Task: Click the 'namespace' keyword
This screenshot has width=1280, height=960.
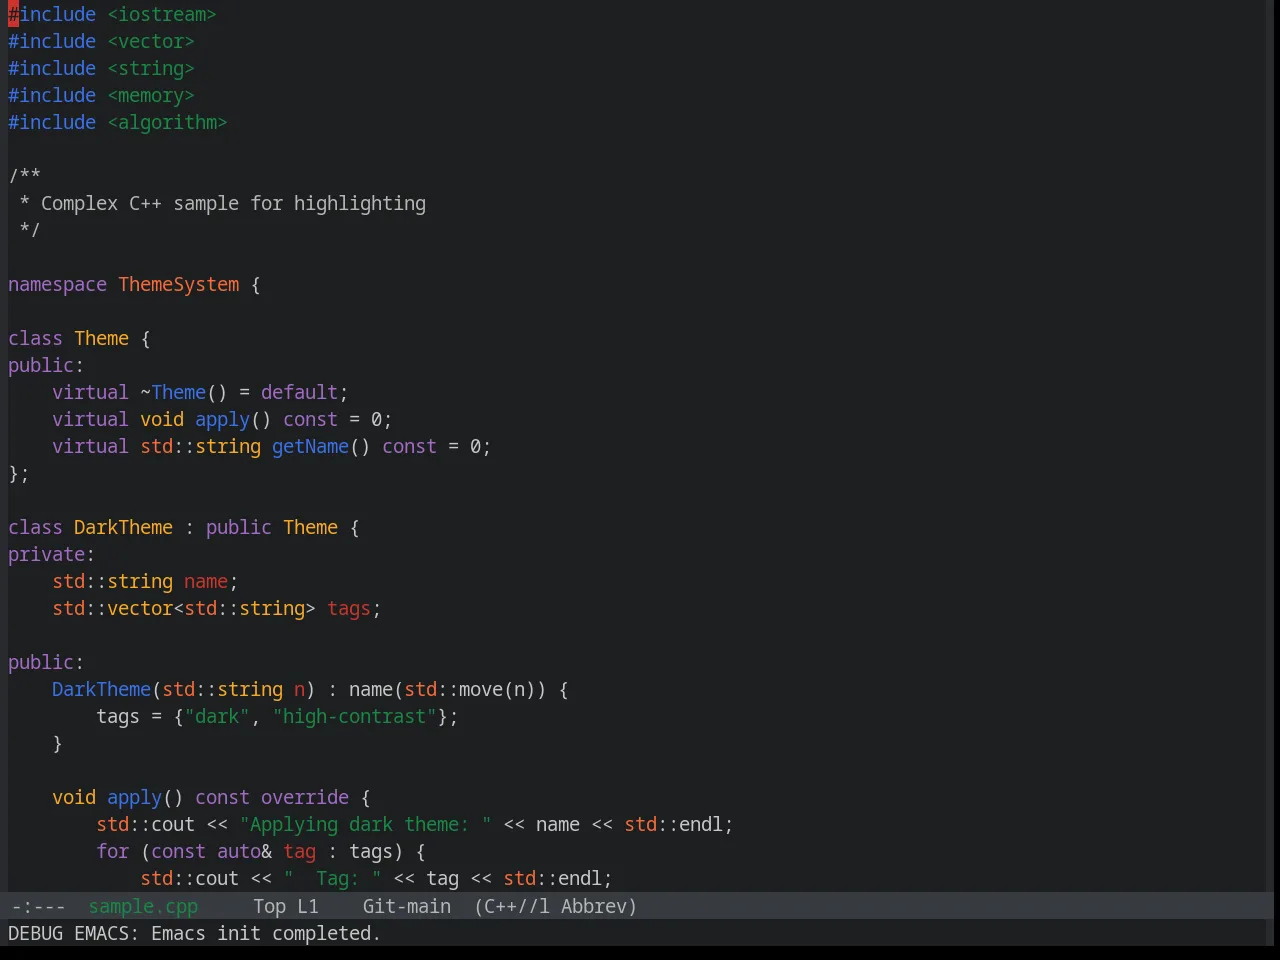Action: click(x=57, y=284)
